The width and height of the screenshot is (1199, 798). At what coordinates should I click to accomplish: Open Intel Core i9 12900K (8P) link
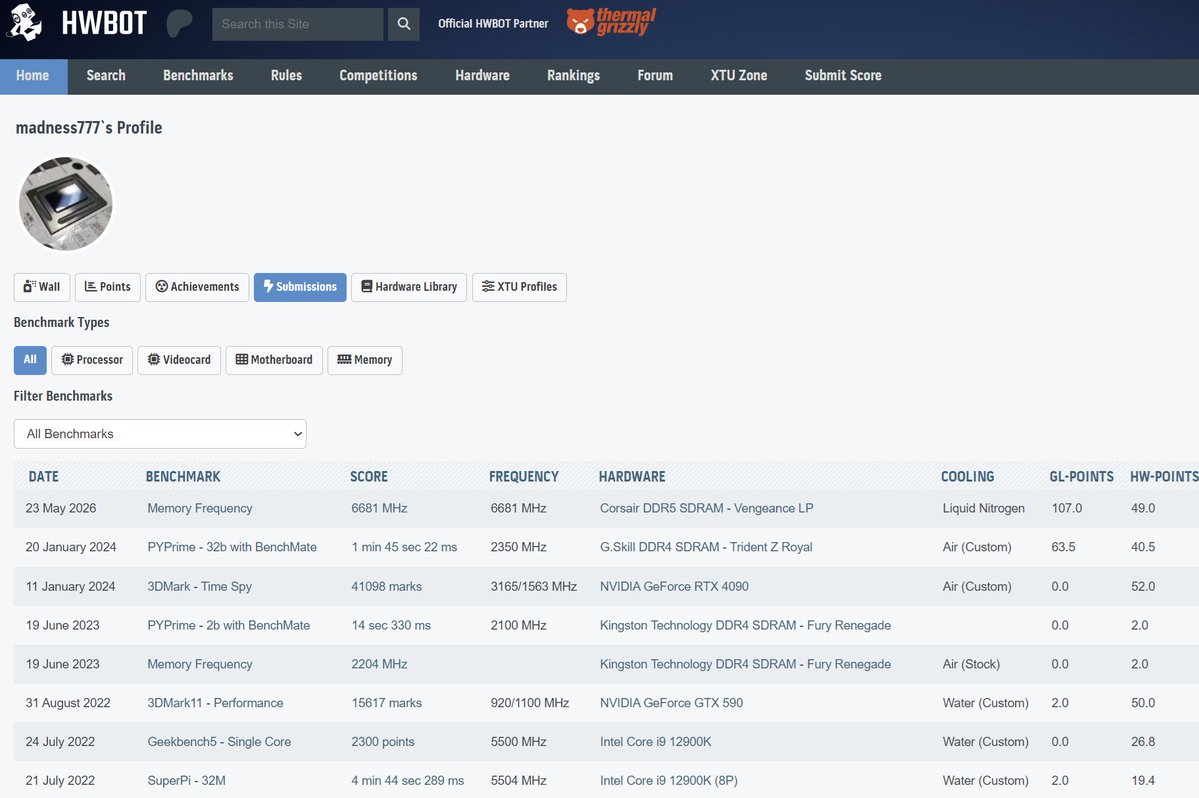pyautogui.click(x=668, y=781)
